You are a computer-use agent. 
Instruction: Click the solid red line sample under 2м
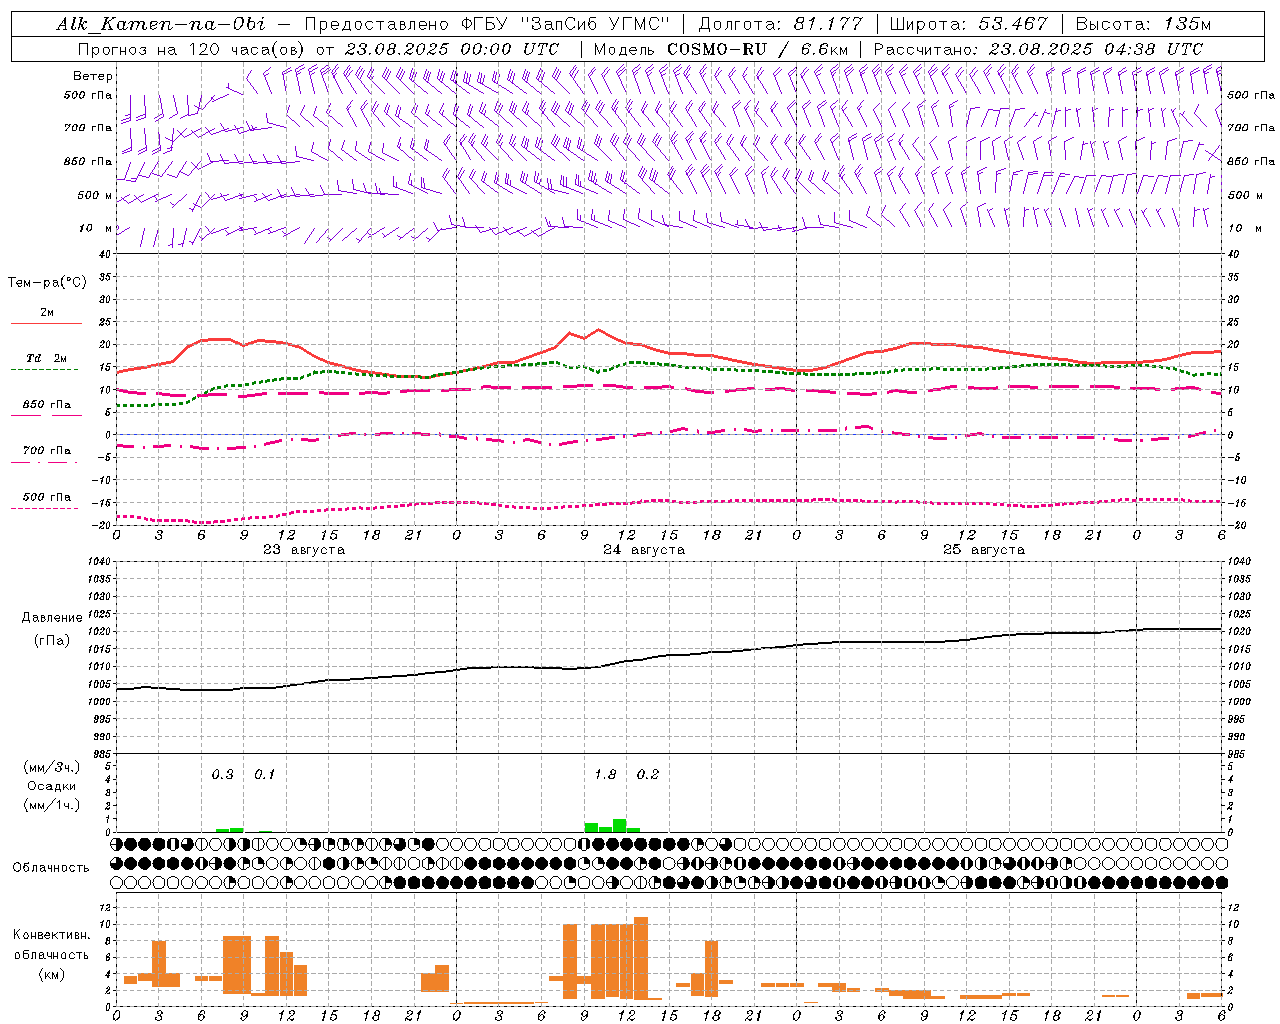click(x=46, y=324)
